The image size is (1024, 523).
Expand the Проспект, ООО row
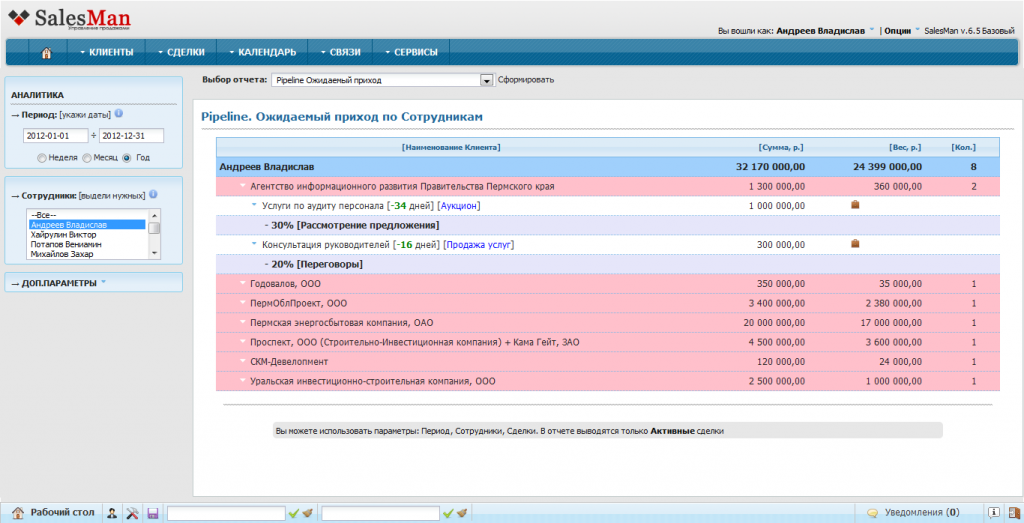click(244, 341)
